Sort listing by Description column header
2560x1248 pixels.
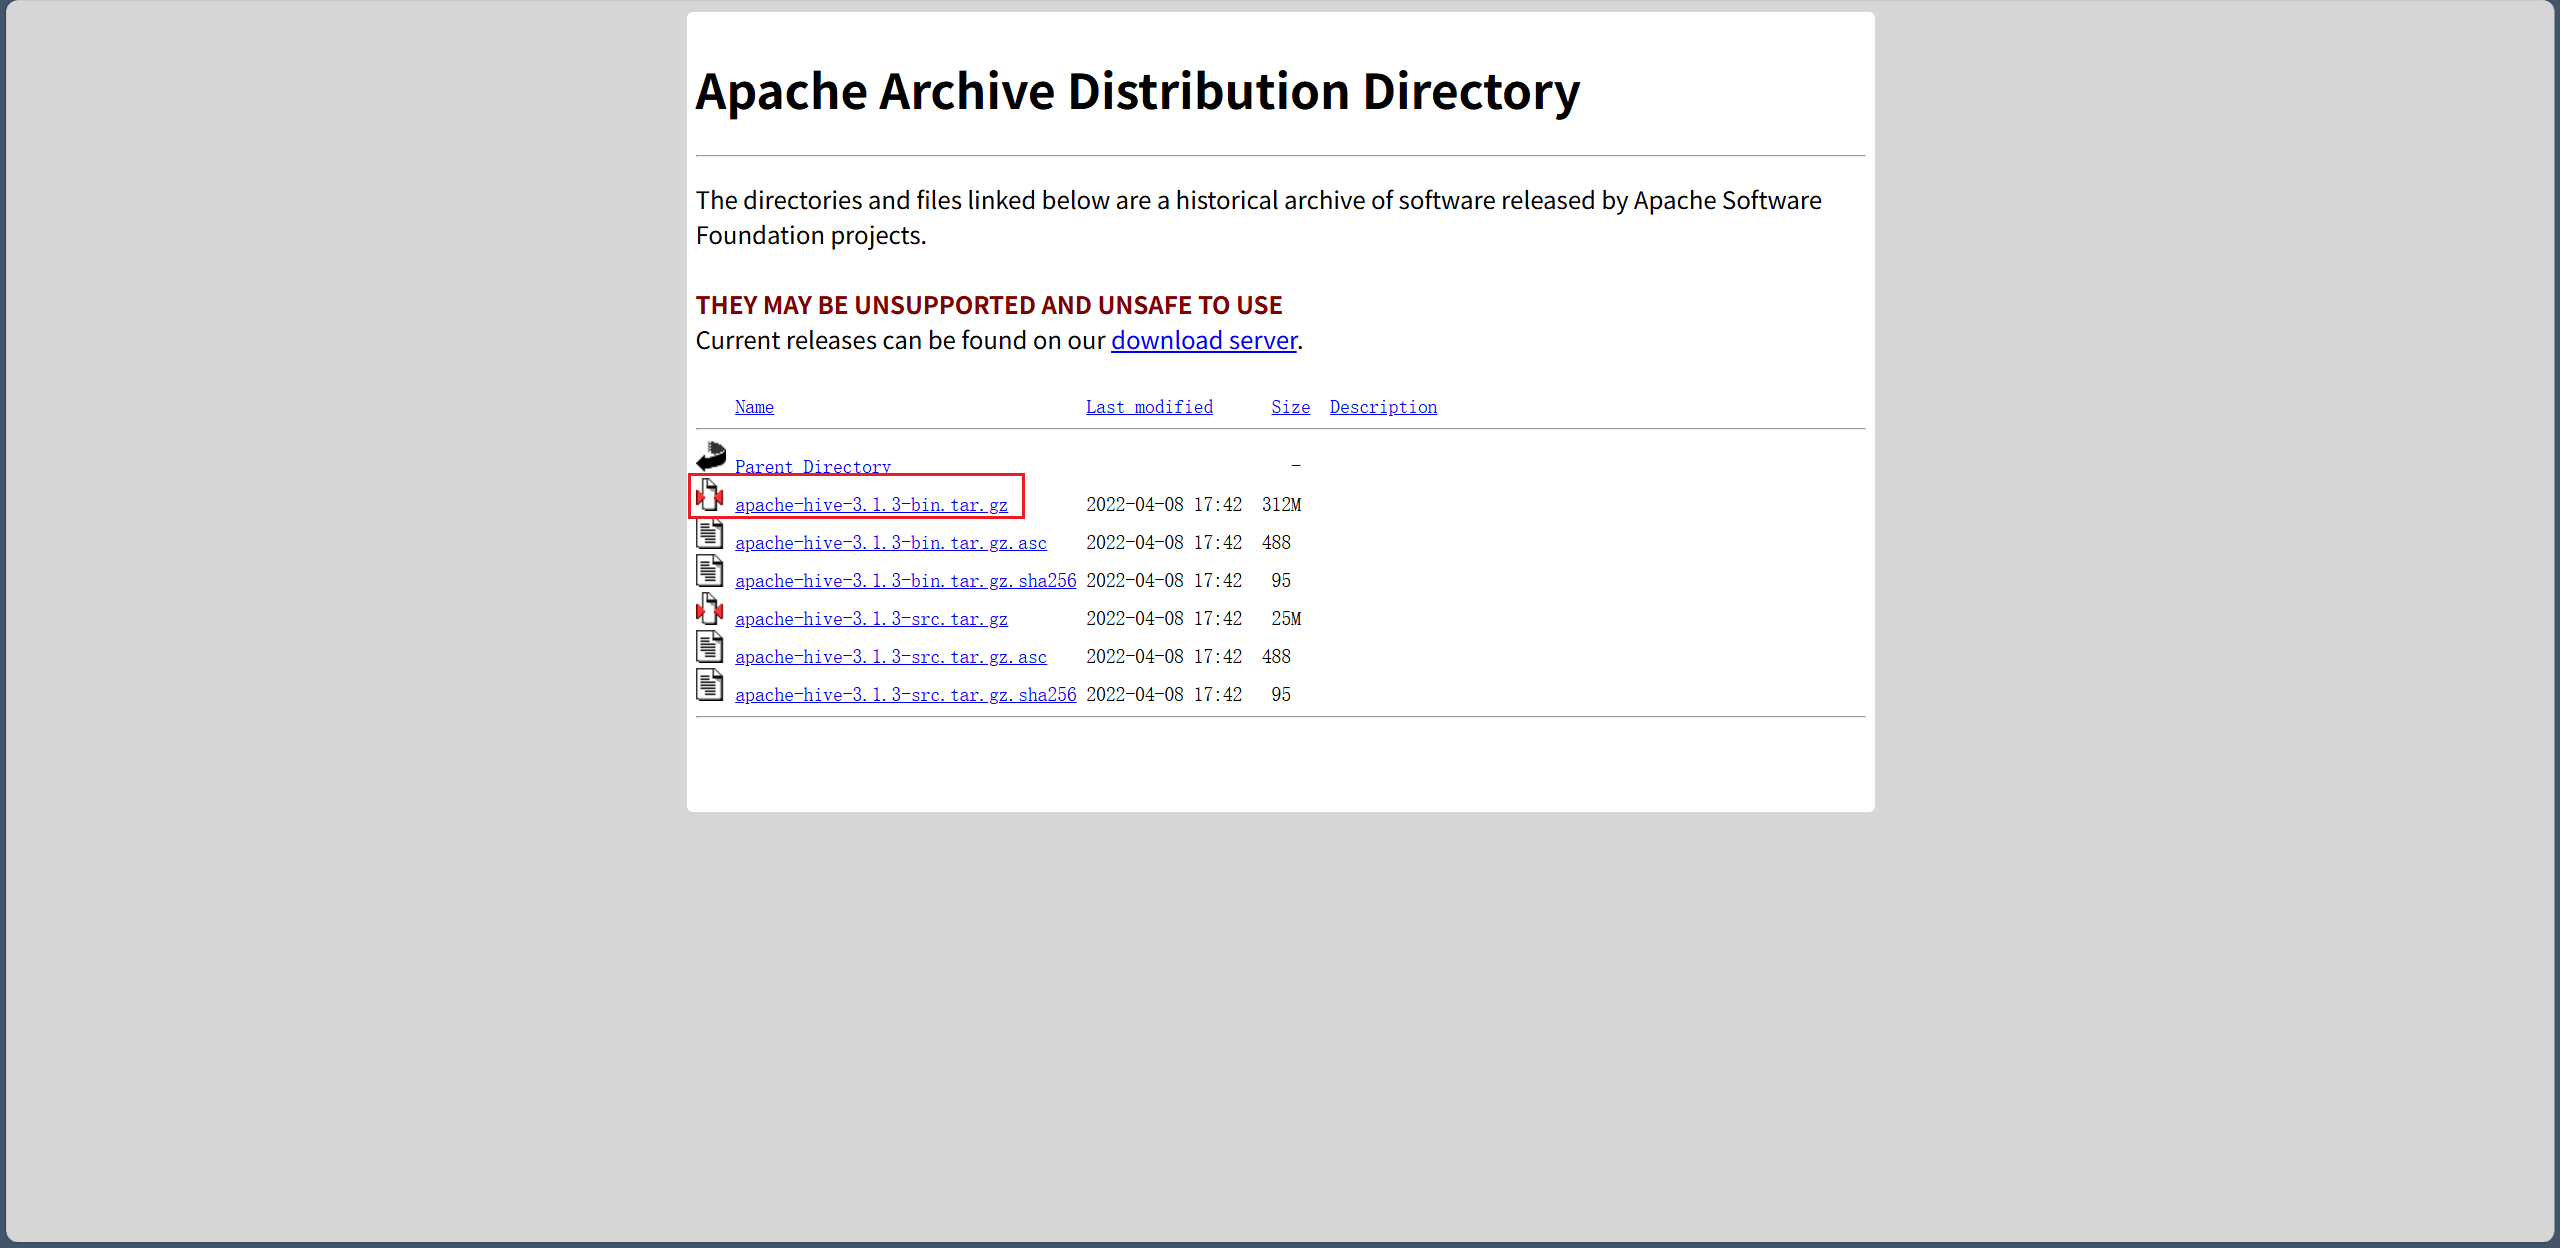pos(1383,407)
